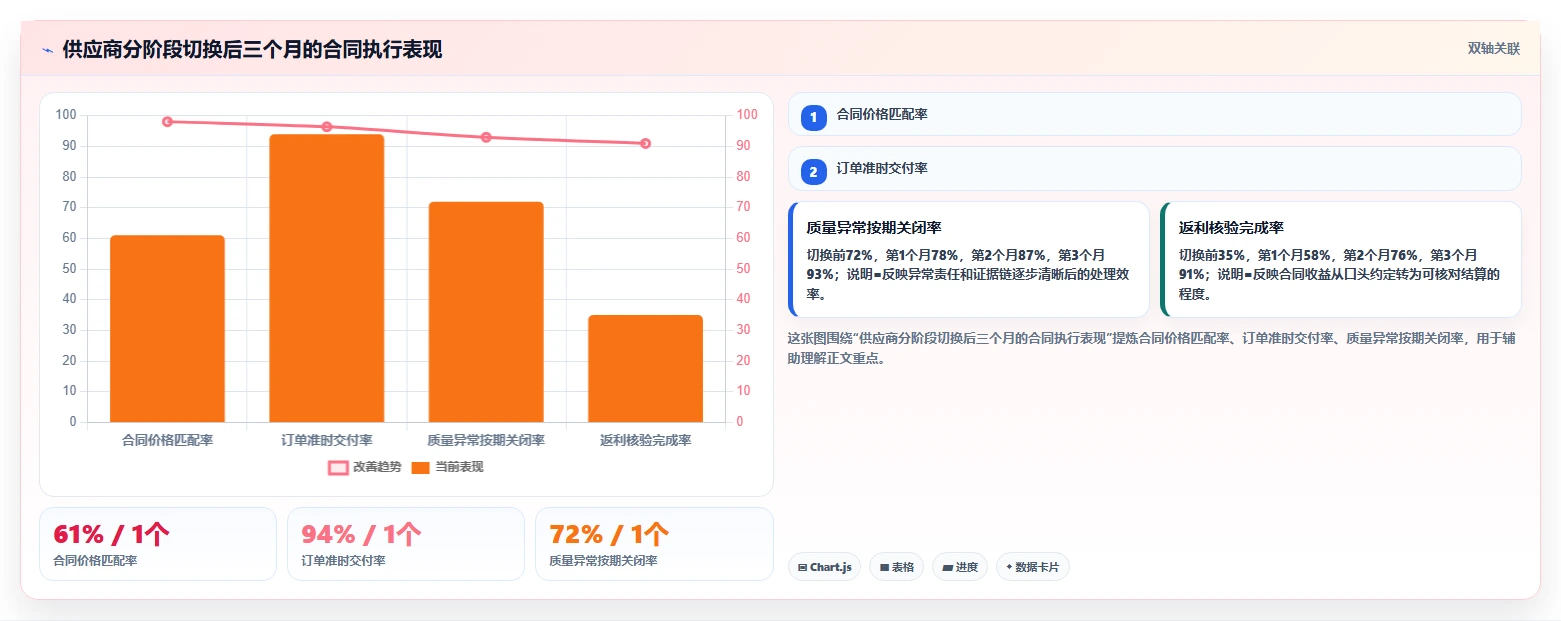Click caption 合同价格匹配率 under 61%
The width and height of the screenshot is (1561, 621).
tap(95, 561)
